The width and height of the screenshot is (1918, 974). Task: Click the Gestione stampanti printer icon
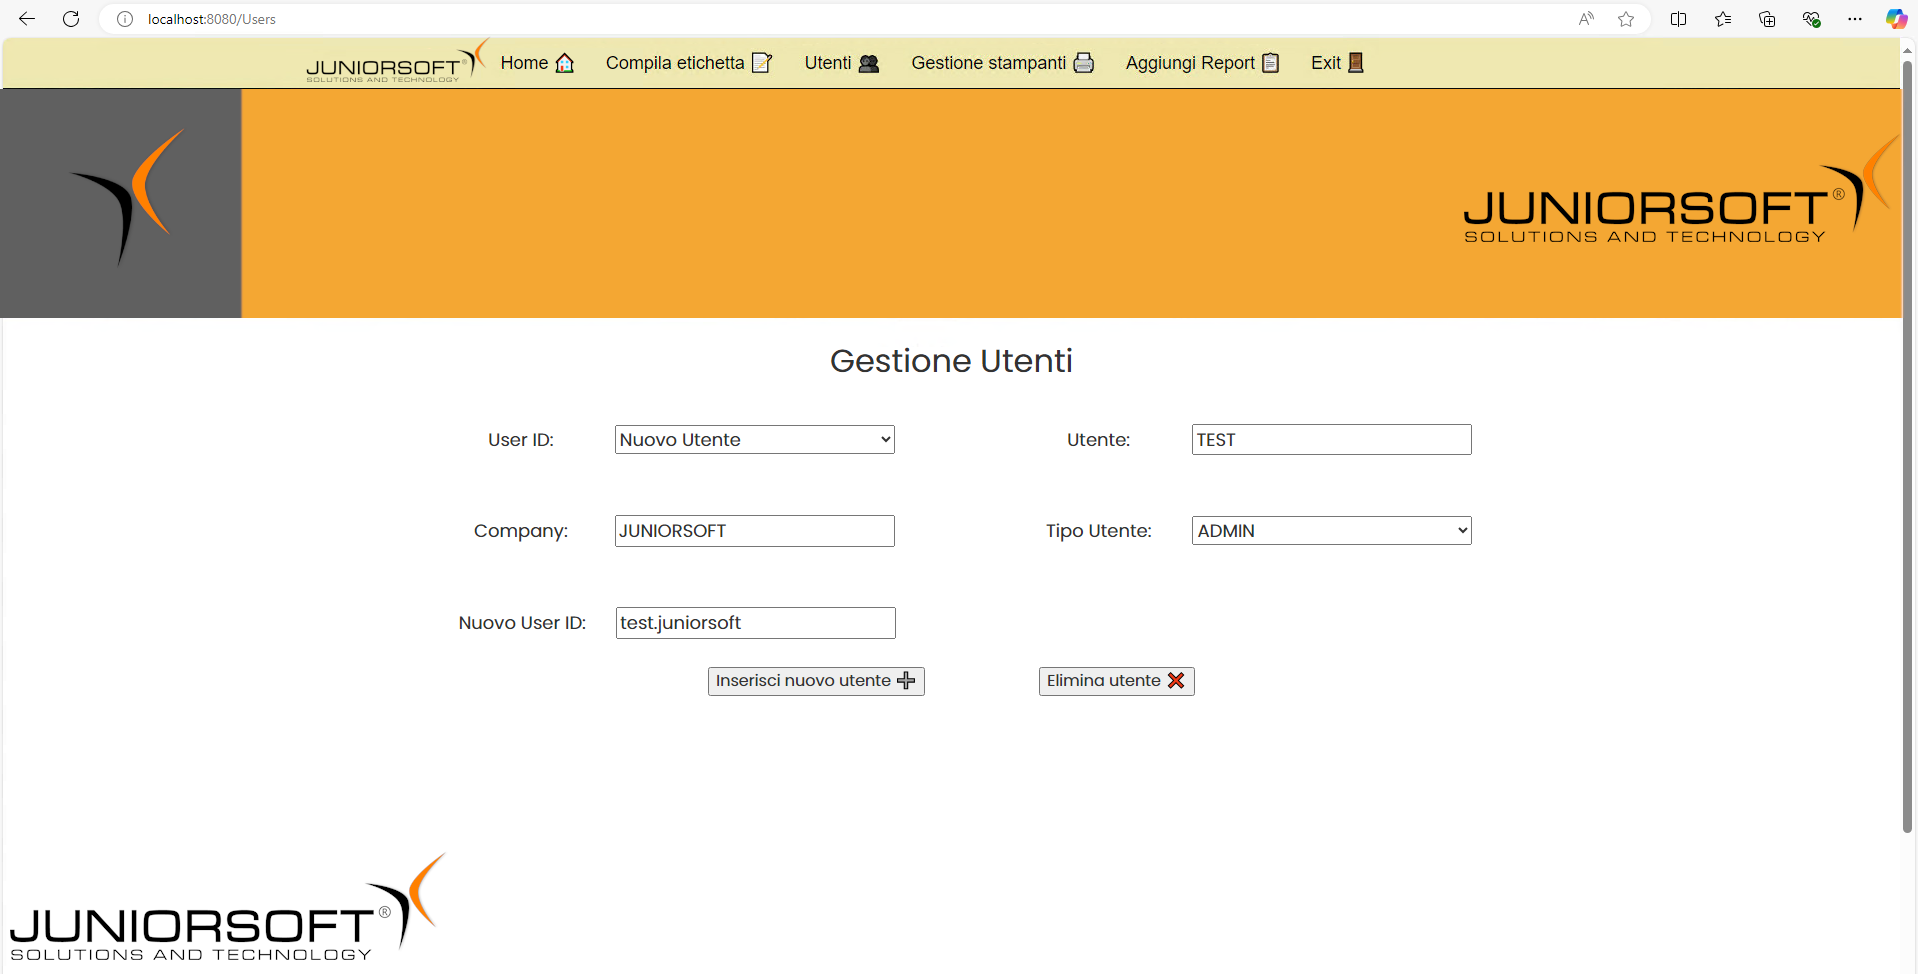[x=1084, y=63]
